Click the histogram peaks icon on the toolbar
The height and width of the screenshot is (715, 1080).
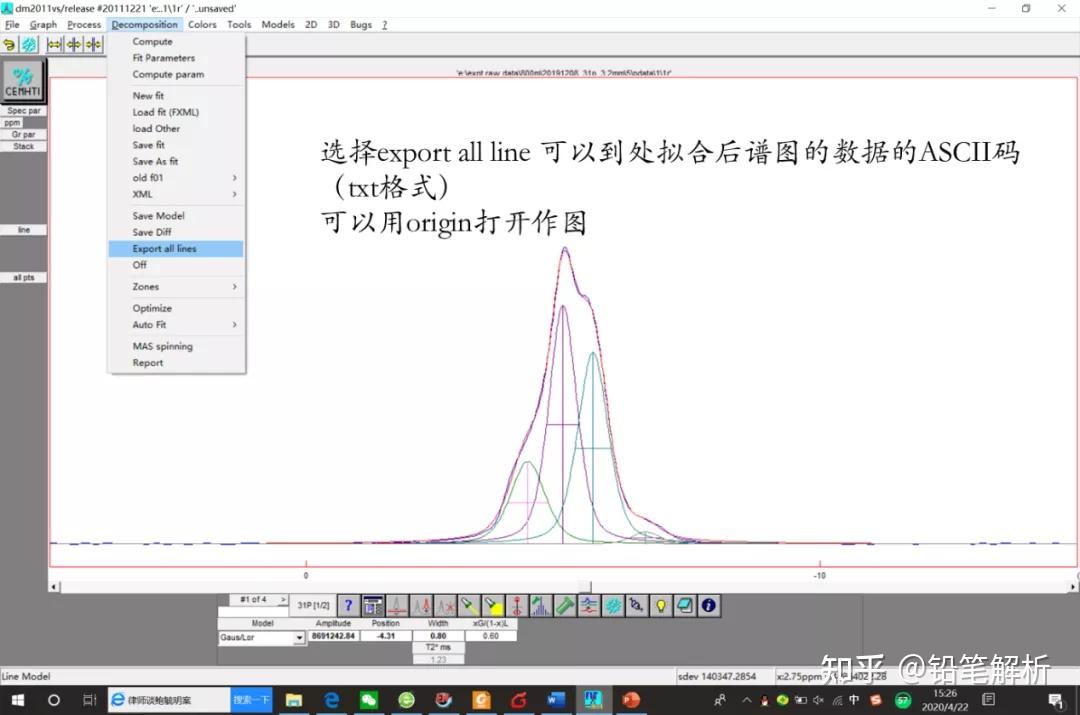point(540,605)
